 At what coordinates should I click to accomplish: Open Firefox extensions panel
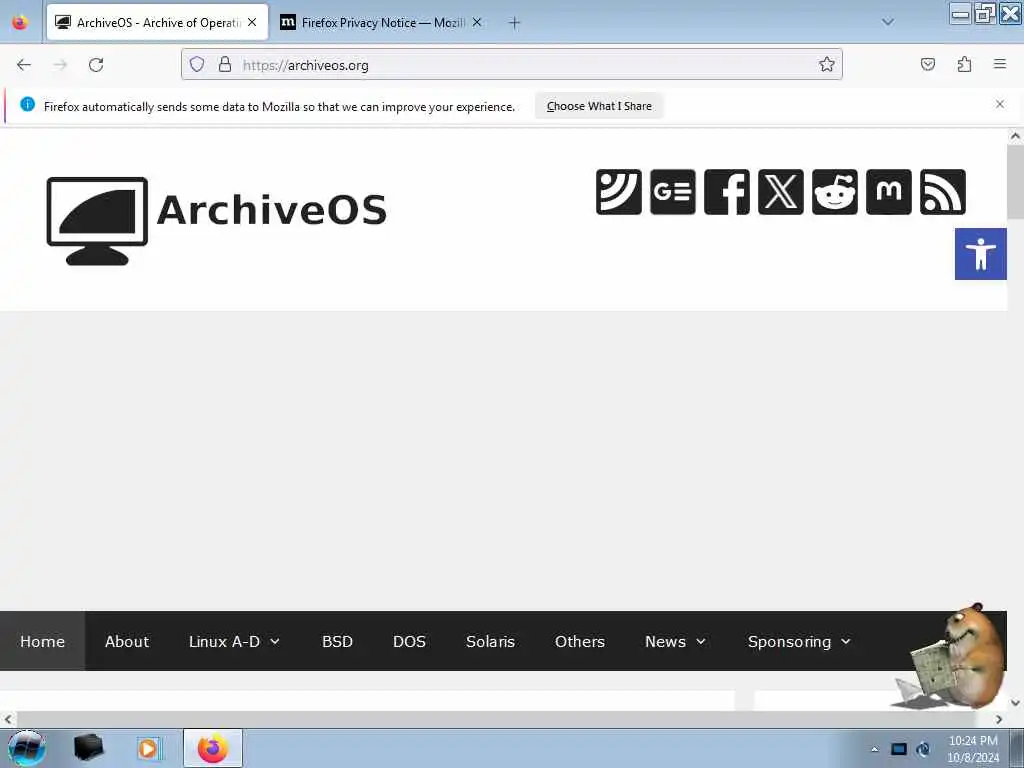pyautogui.click(x=964, y=65)
